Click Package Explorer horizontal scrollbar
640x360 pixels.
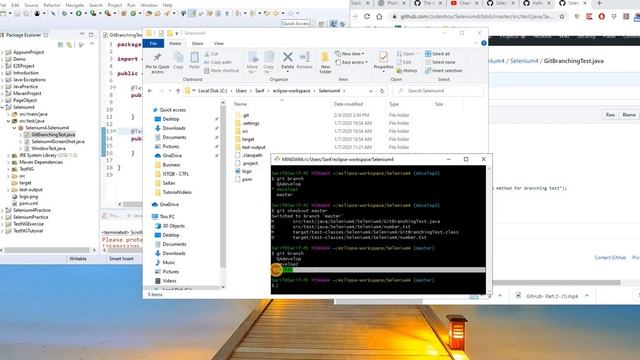pos(46,250)
